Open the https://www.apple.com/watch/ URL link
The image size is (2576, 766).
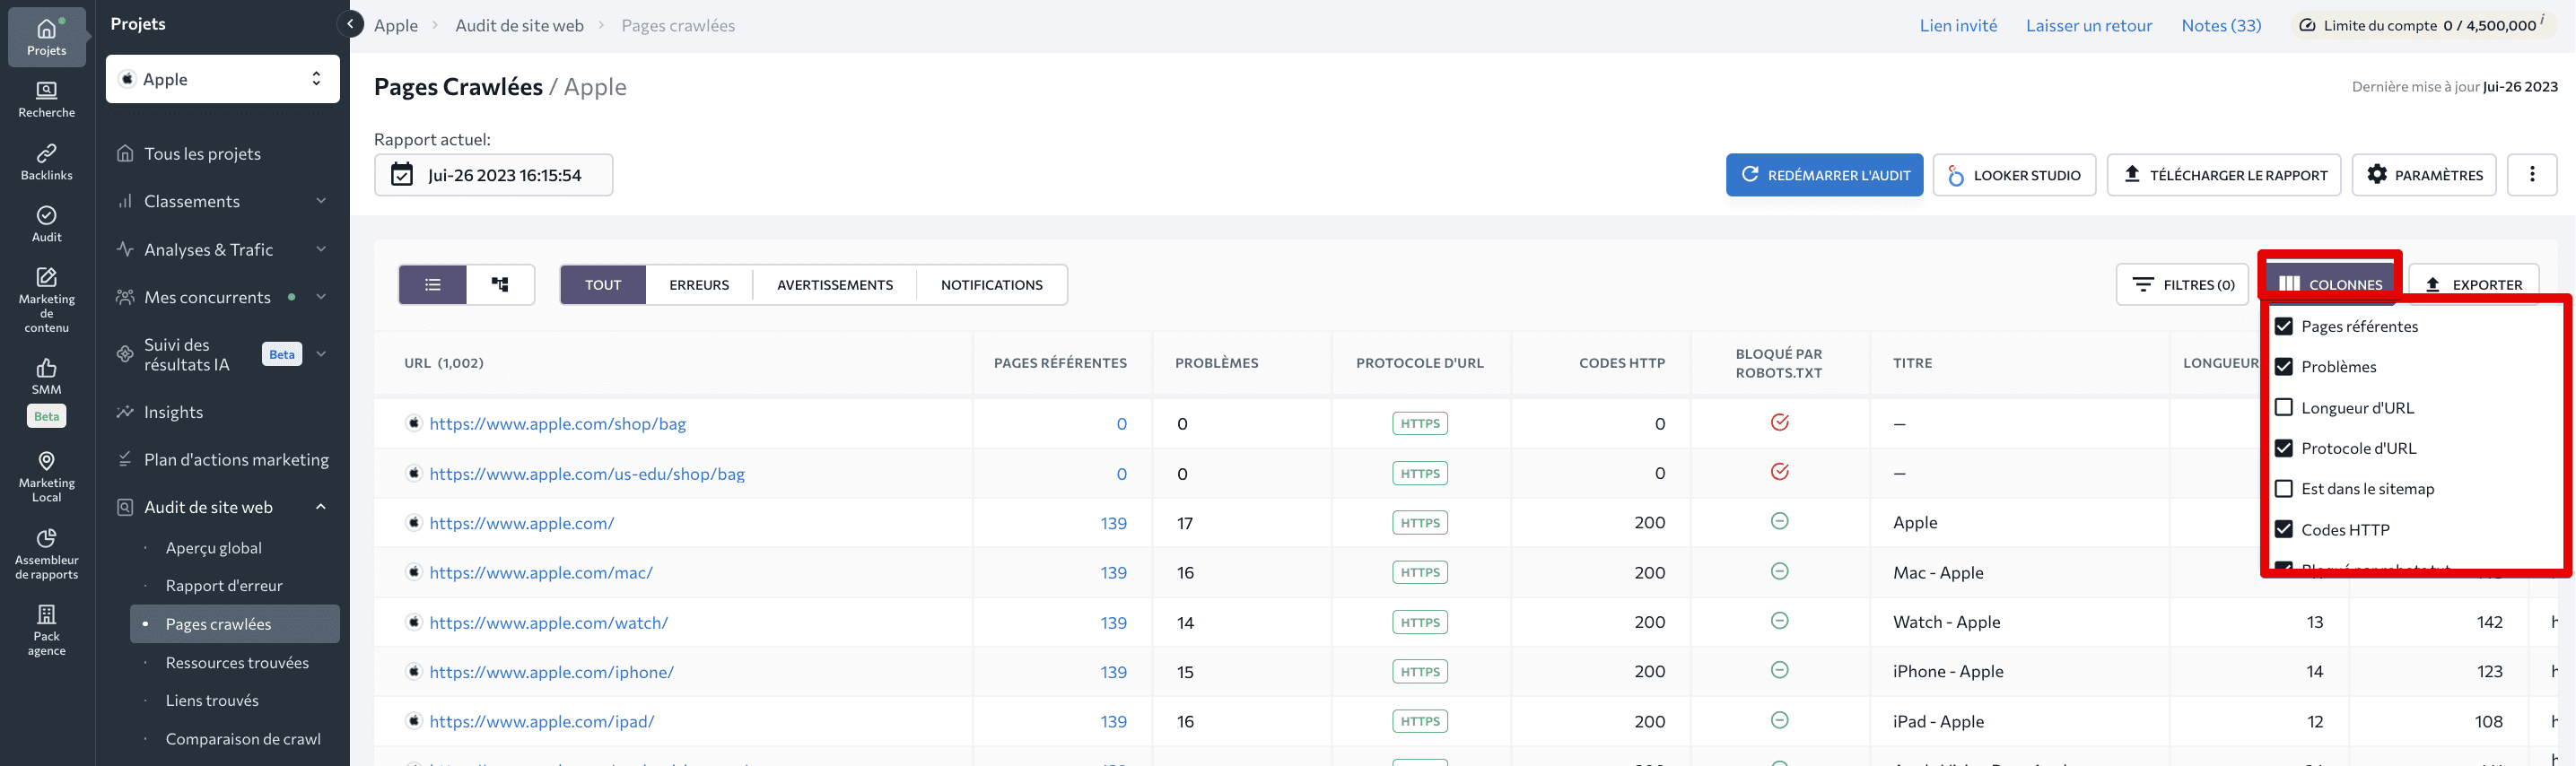click(548, 622)
